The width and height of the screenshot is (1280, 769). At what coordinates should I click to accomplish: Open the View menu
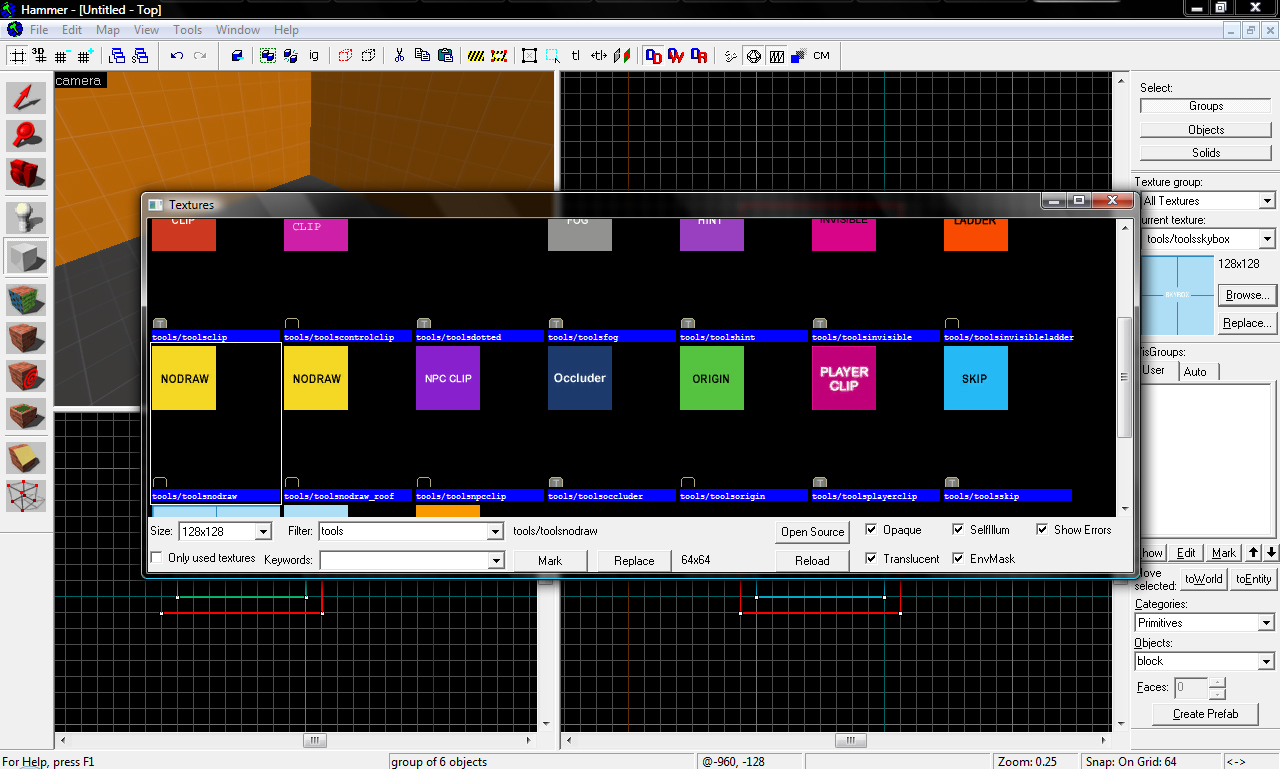pos(146,30)
